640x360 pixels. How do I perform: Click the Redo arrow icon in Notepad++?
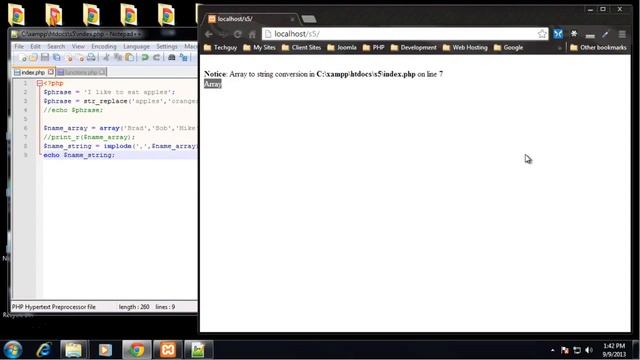click(156, 58)
